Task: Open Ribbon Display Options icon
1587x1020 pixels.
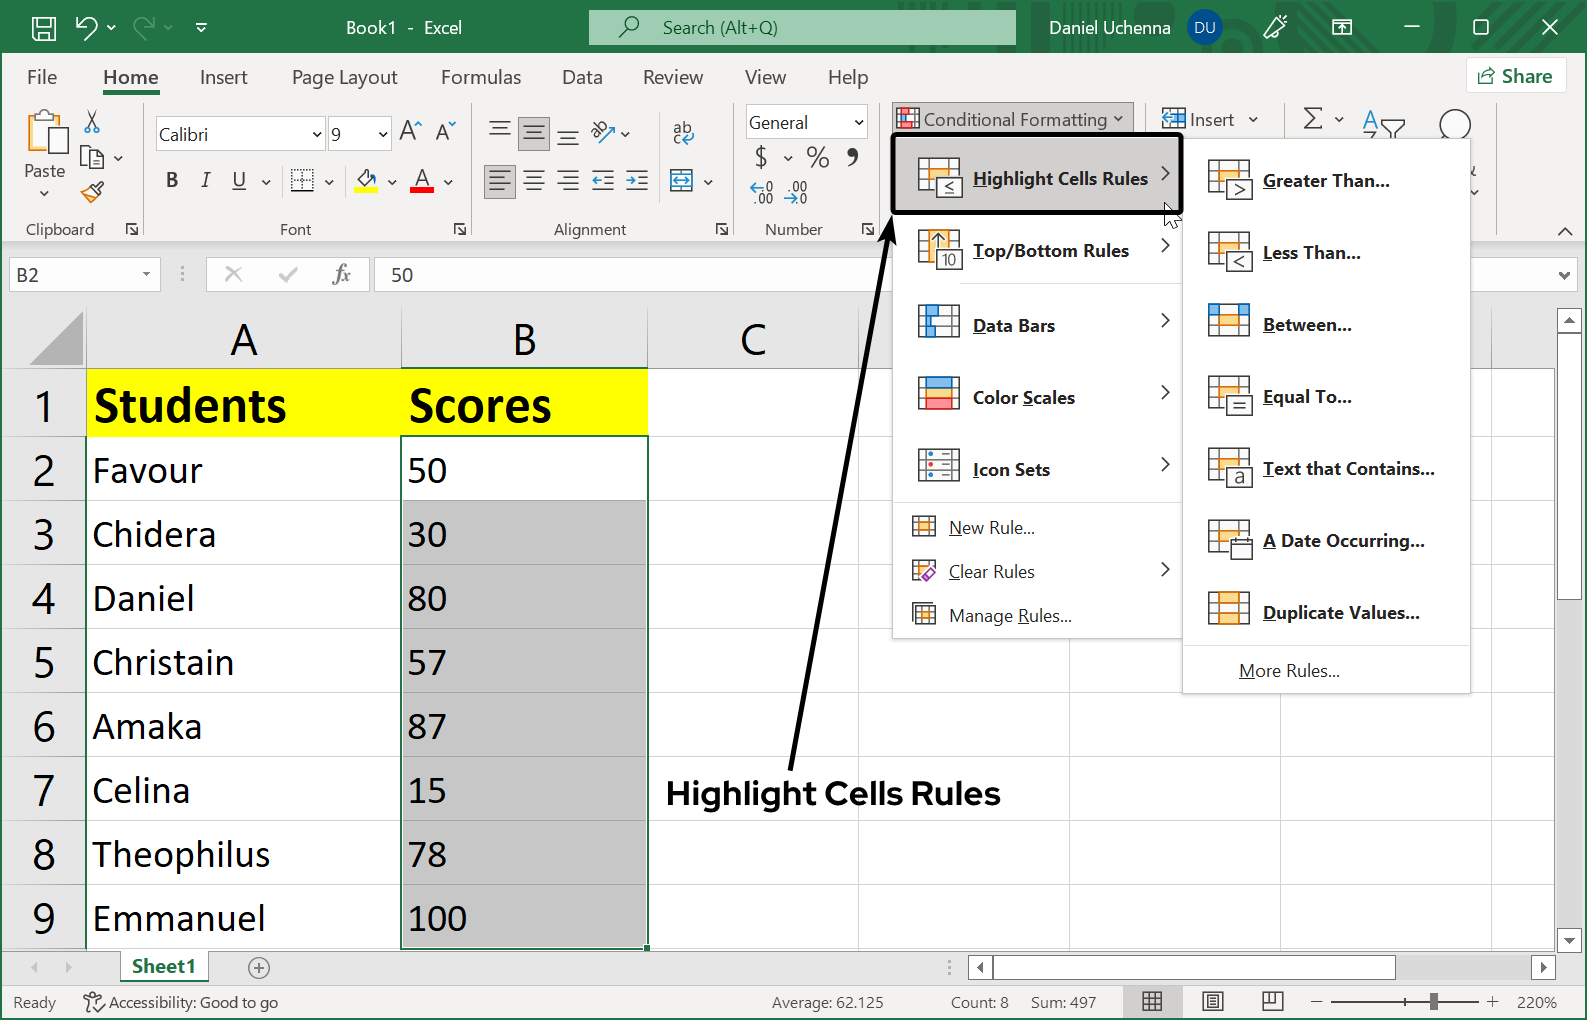Action: (1342, 28)
